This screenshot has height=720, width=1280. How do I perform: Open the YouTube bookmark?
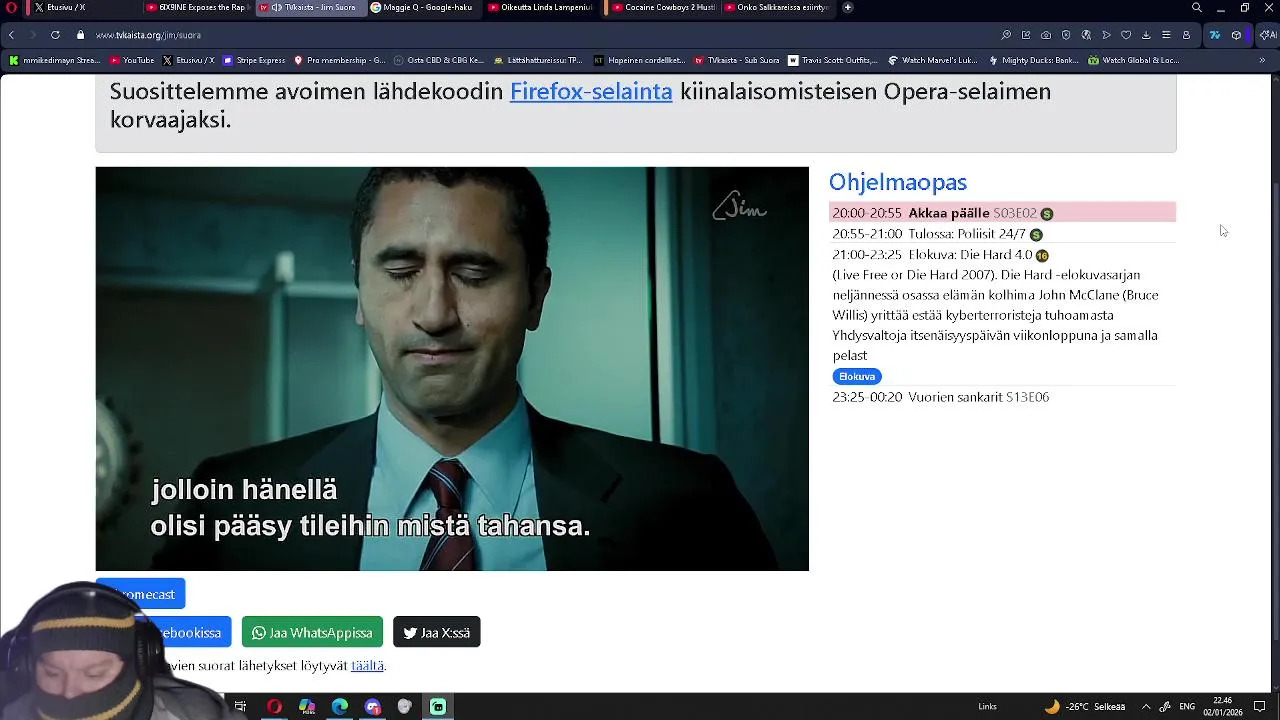point(132,60)
